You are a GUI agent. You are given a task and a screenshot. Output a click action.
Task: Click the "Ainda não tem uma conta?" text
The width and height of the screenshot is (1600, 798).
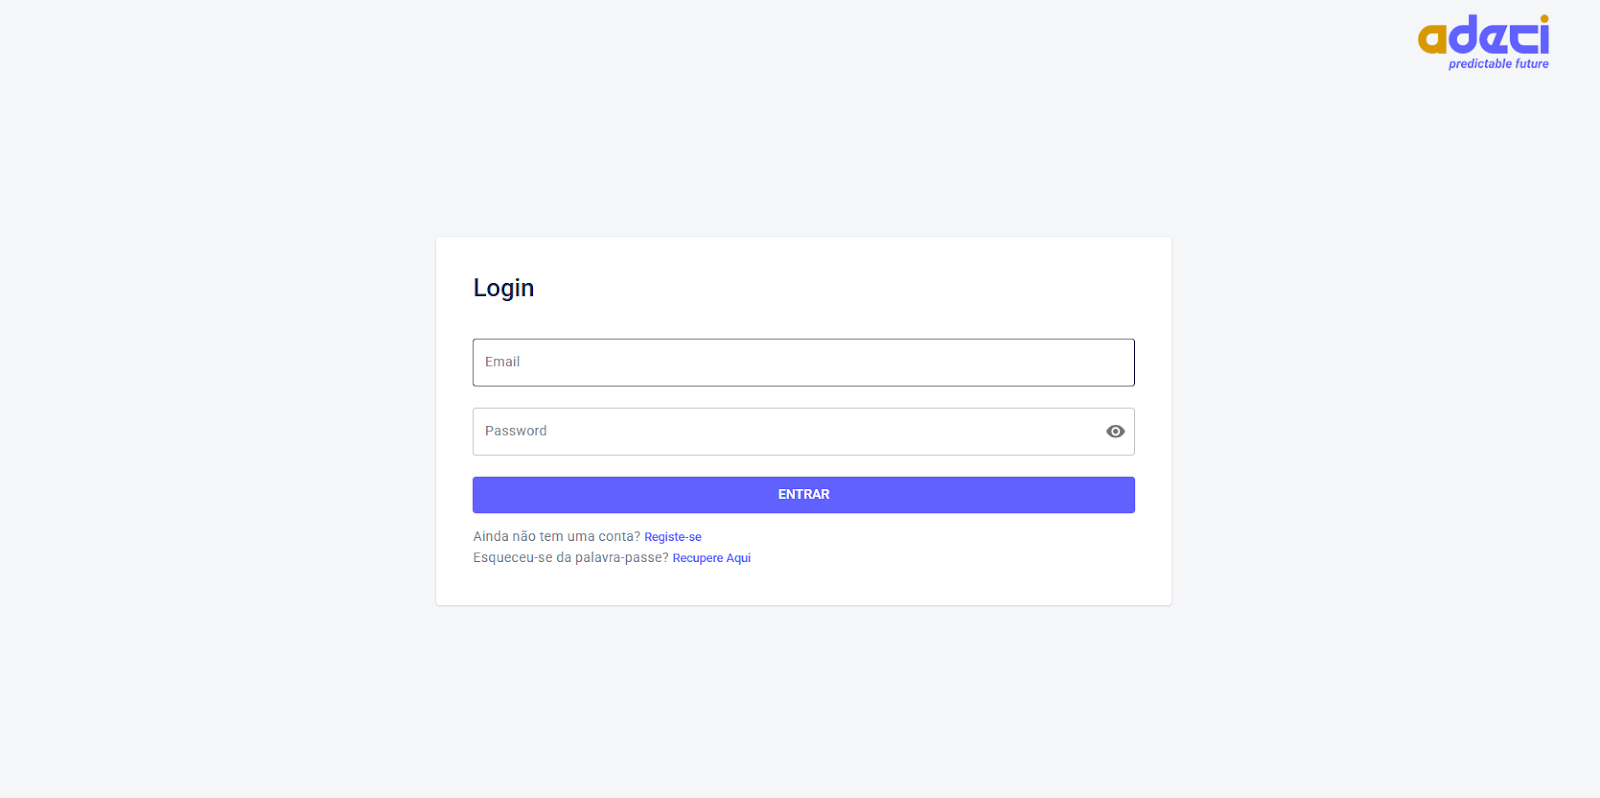point(556,537)
